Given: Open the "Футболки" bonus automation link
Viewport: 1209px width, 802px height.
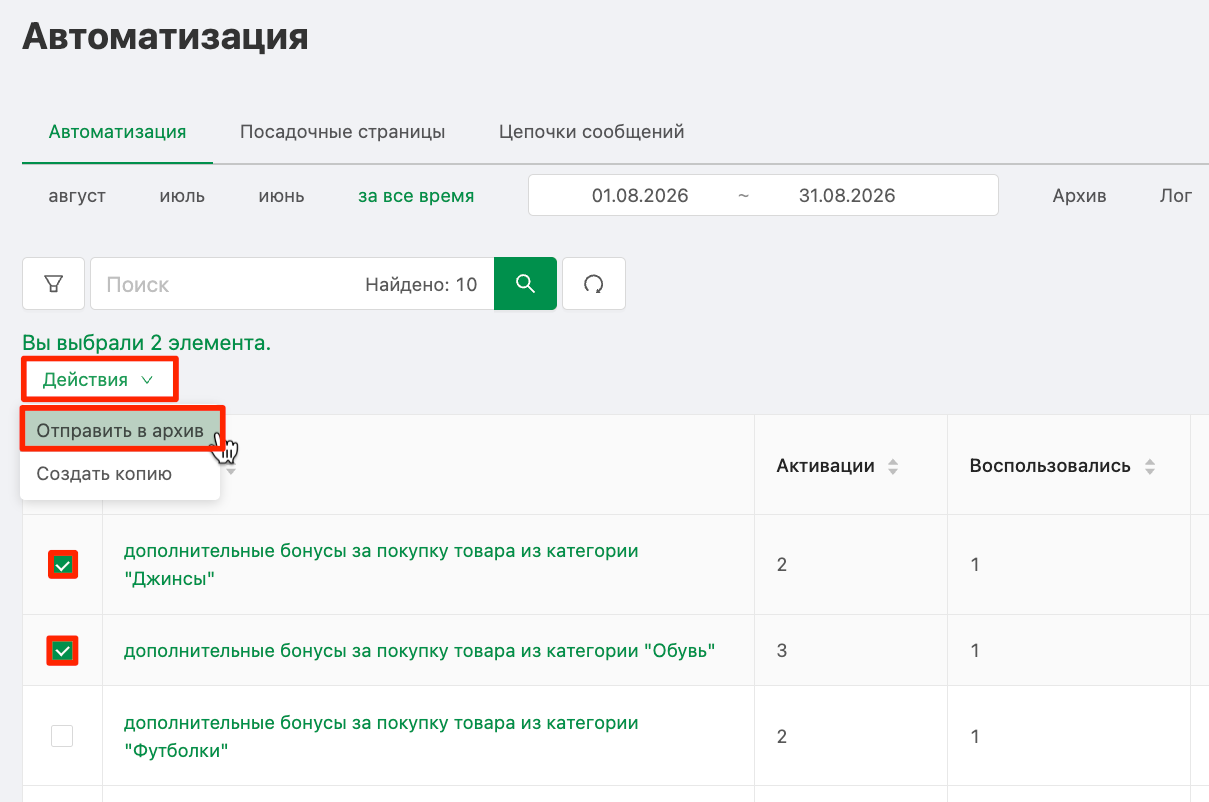Looking at the screenshot, I should click(381, 736).
